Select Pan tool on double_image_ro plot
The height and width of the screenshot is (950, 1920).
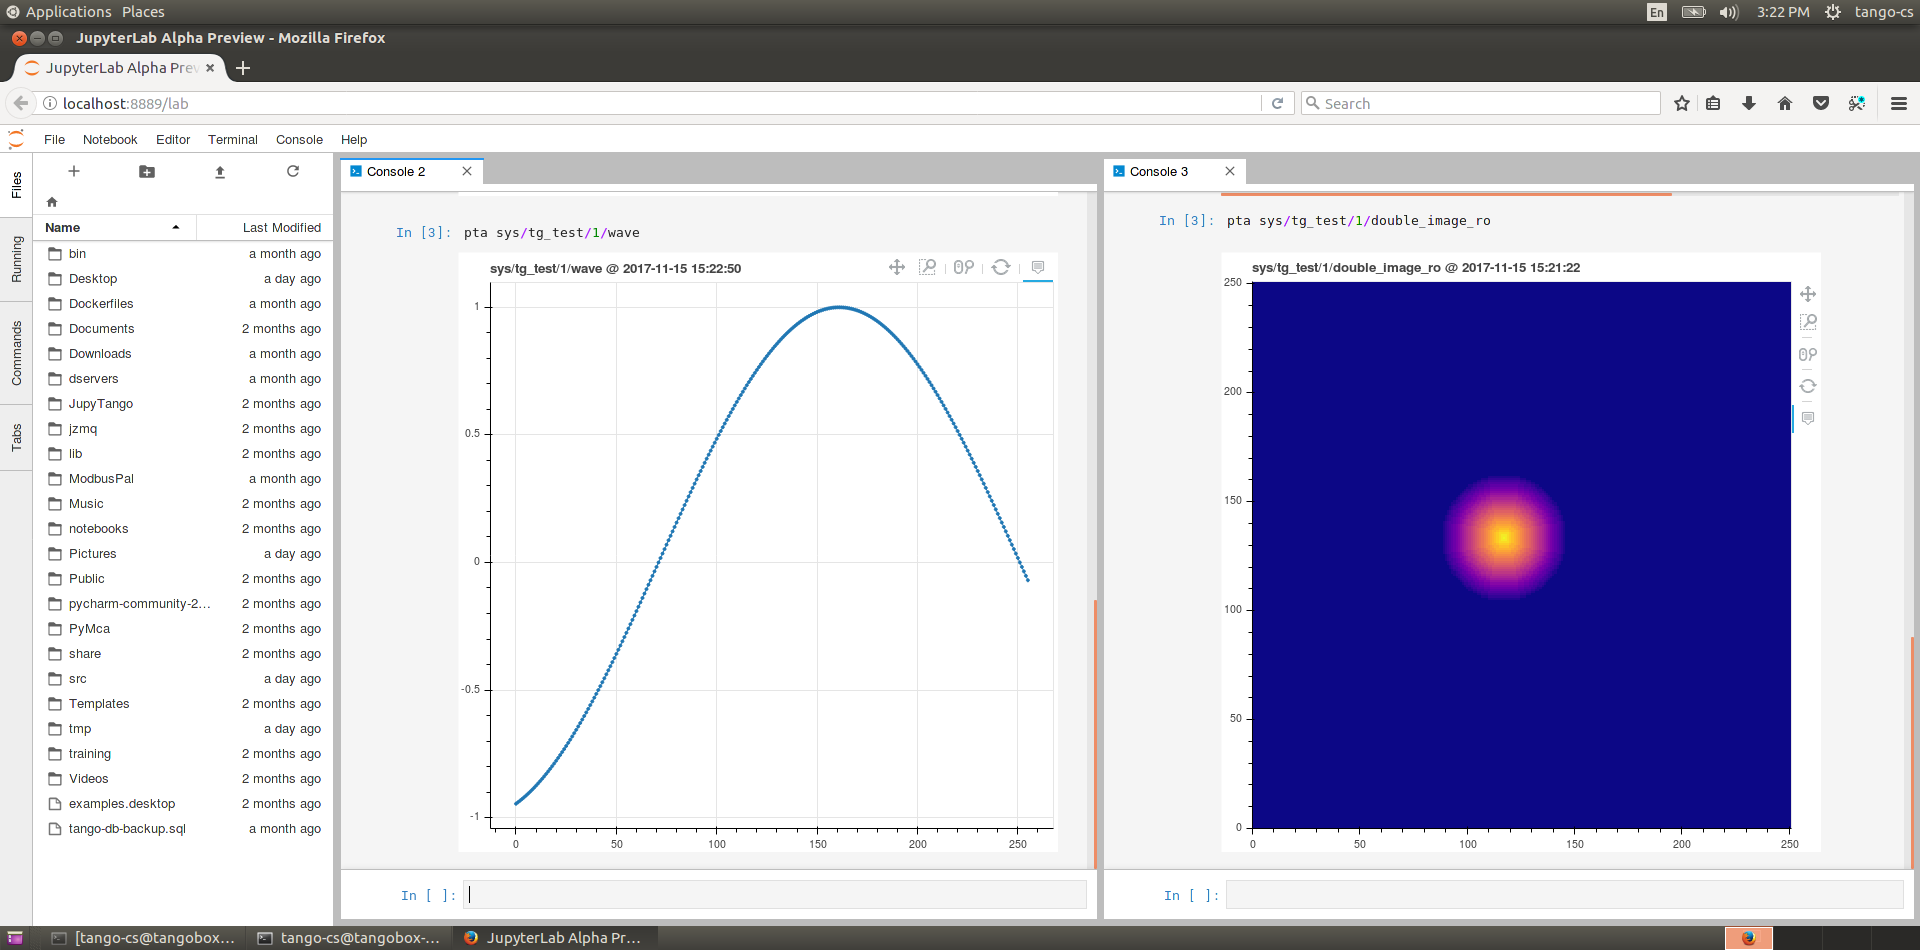[x=1808, y=294]
